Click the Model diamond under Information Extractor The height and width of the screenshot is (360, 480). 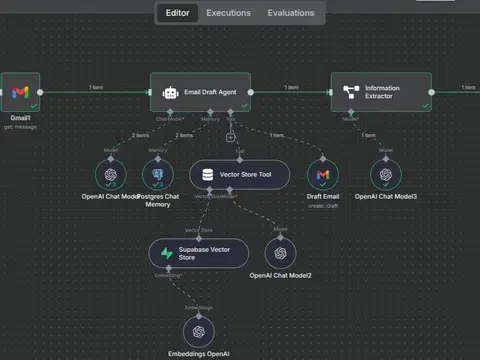click(351, 112)
